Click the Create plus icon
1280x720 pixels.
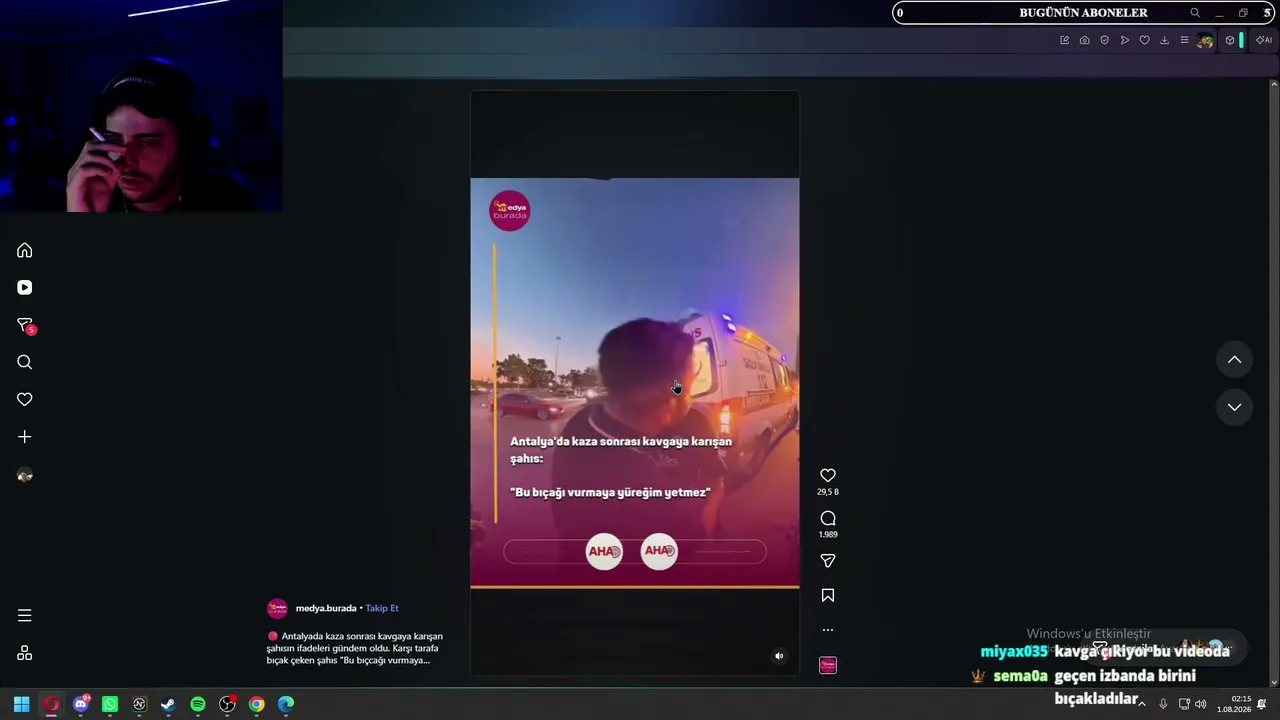(x=25, y=437)
